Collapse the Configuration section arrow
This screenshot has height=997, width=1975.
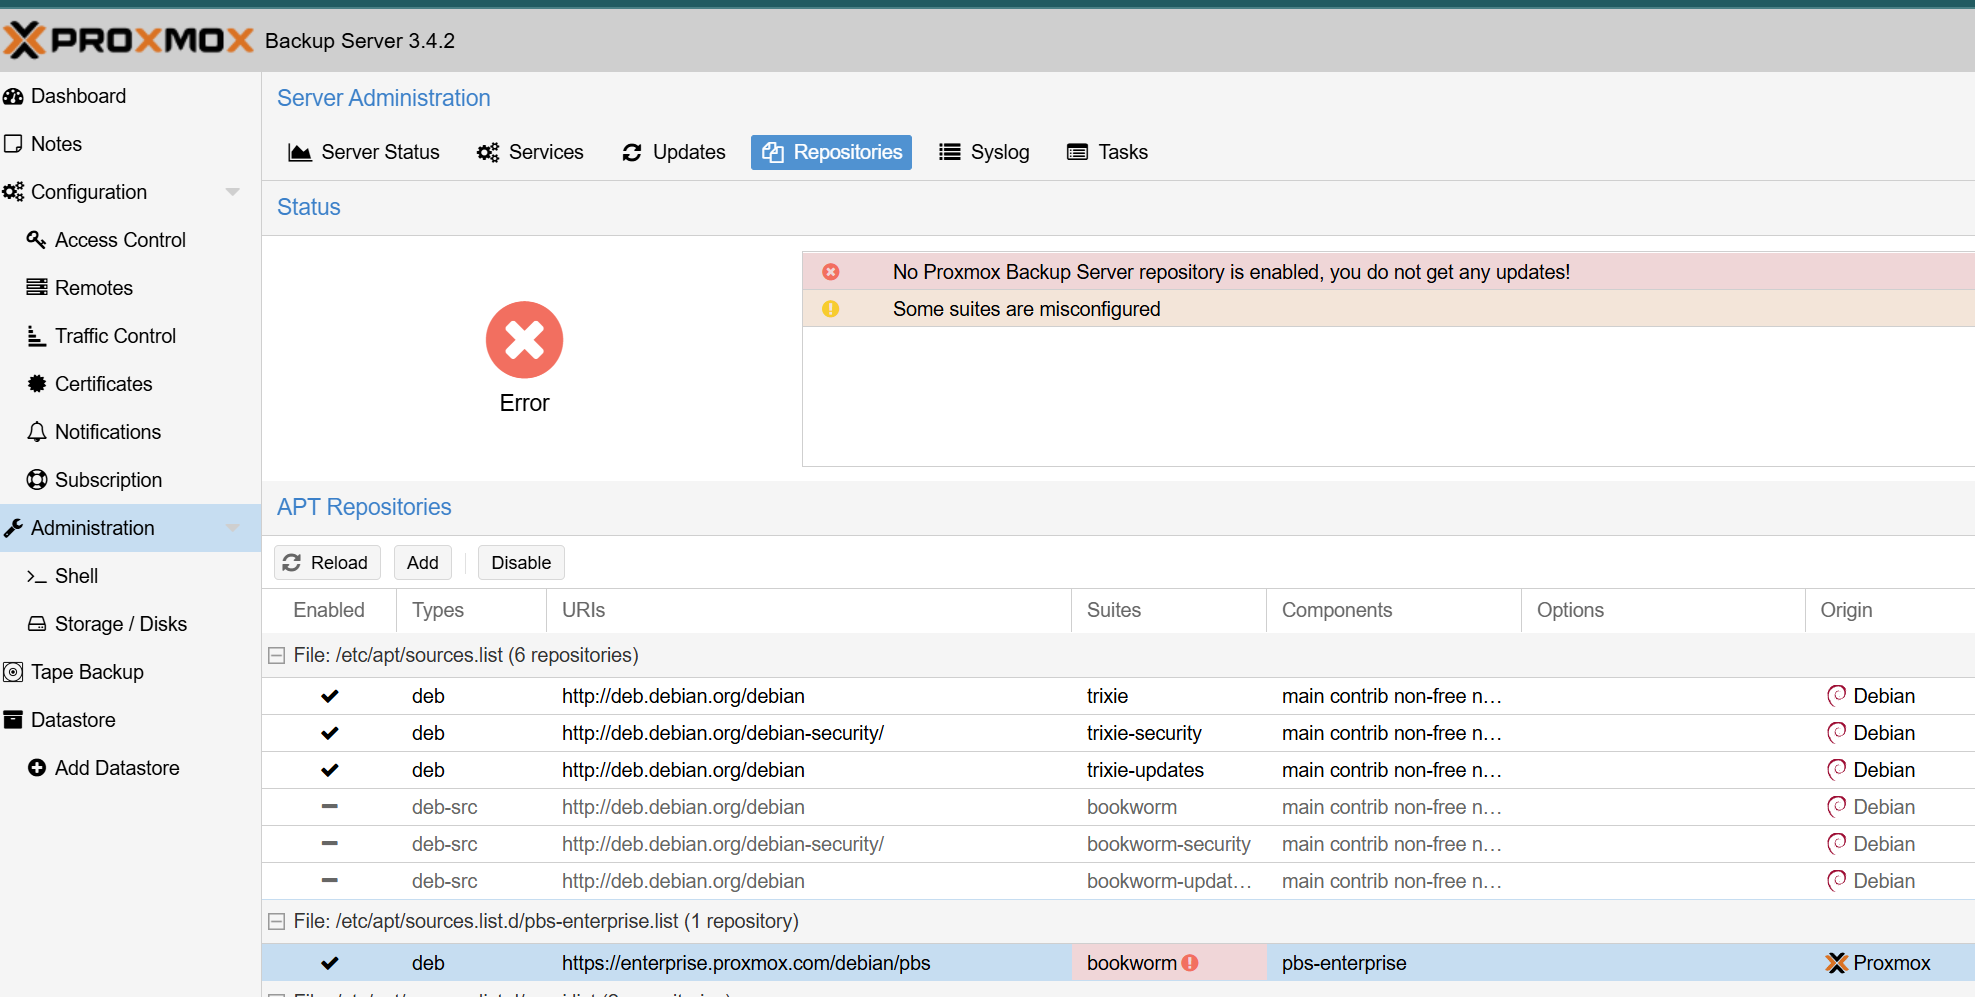coord(233,192)
